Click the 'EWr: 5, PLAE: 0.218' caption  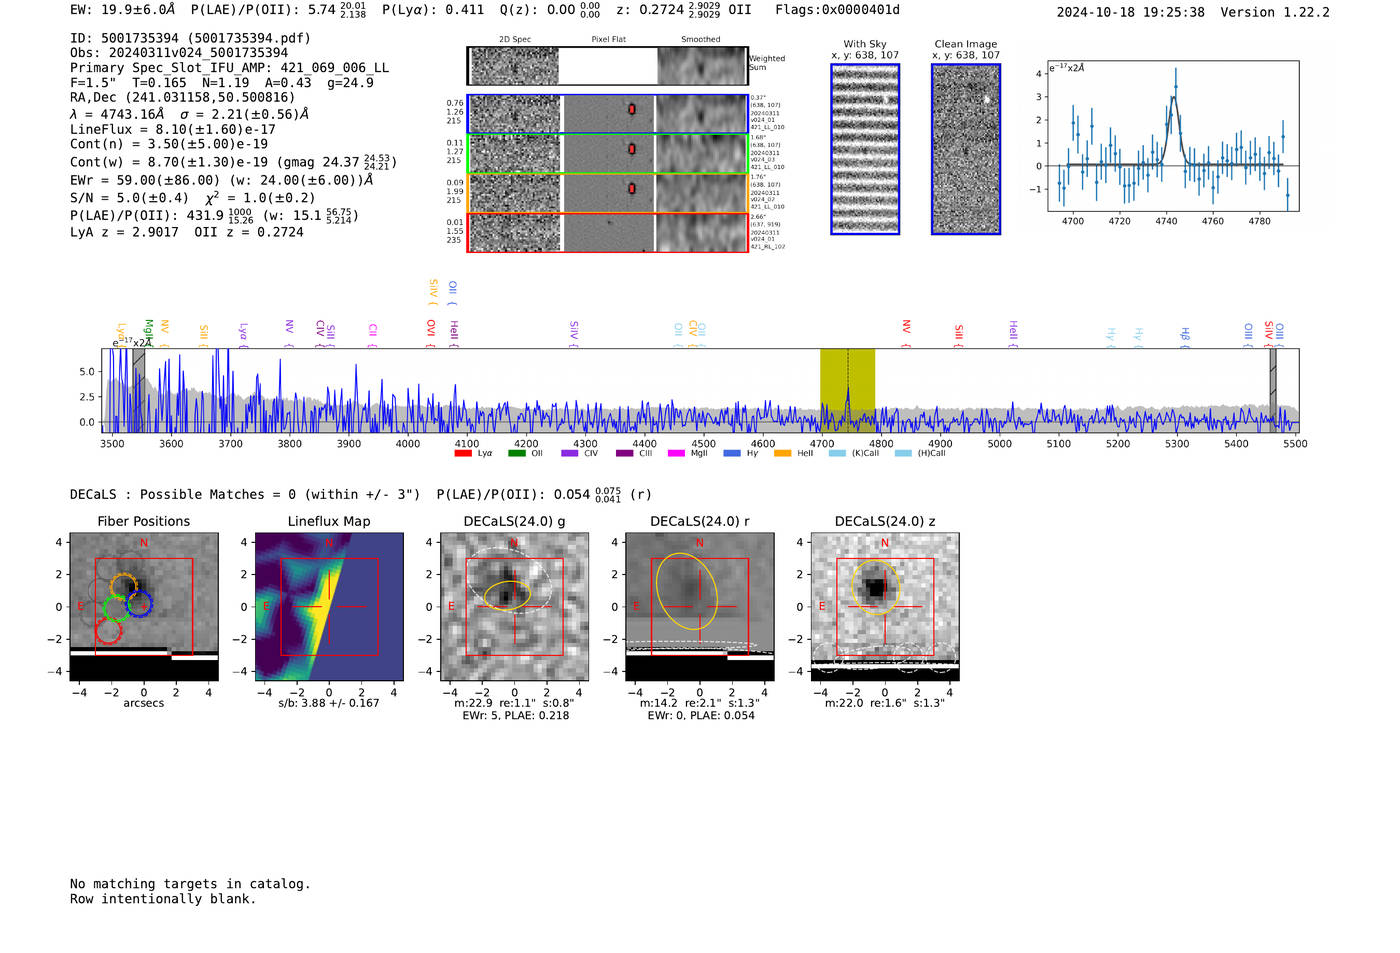pos(516,716)
